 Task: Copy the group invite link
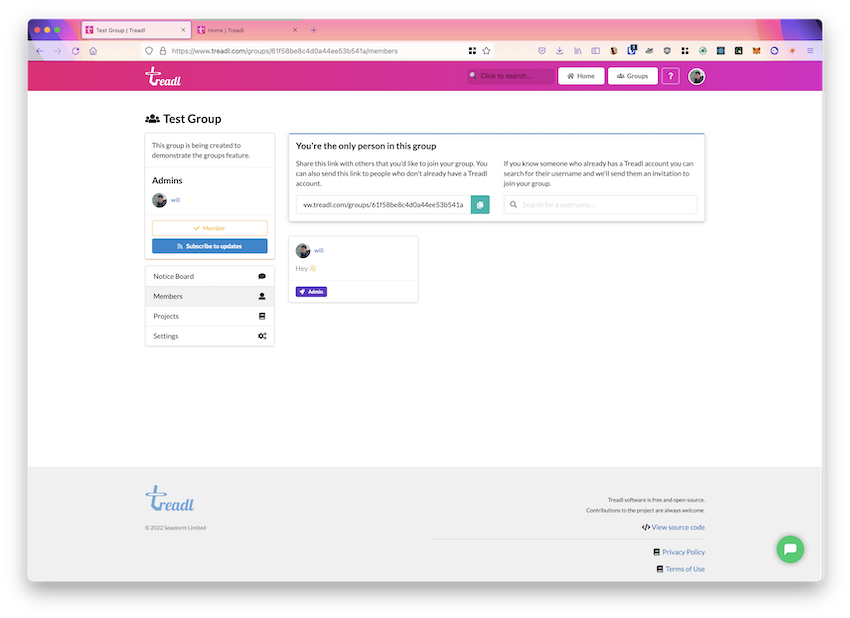(480, 205)
